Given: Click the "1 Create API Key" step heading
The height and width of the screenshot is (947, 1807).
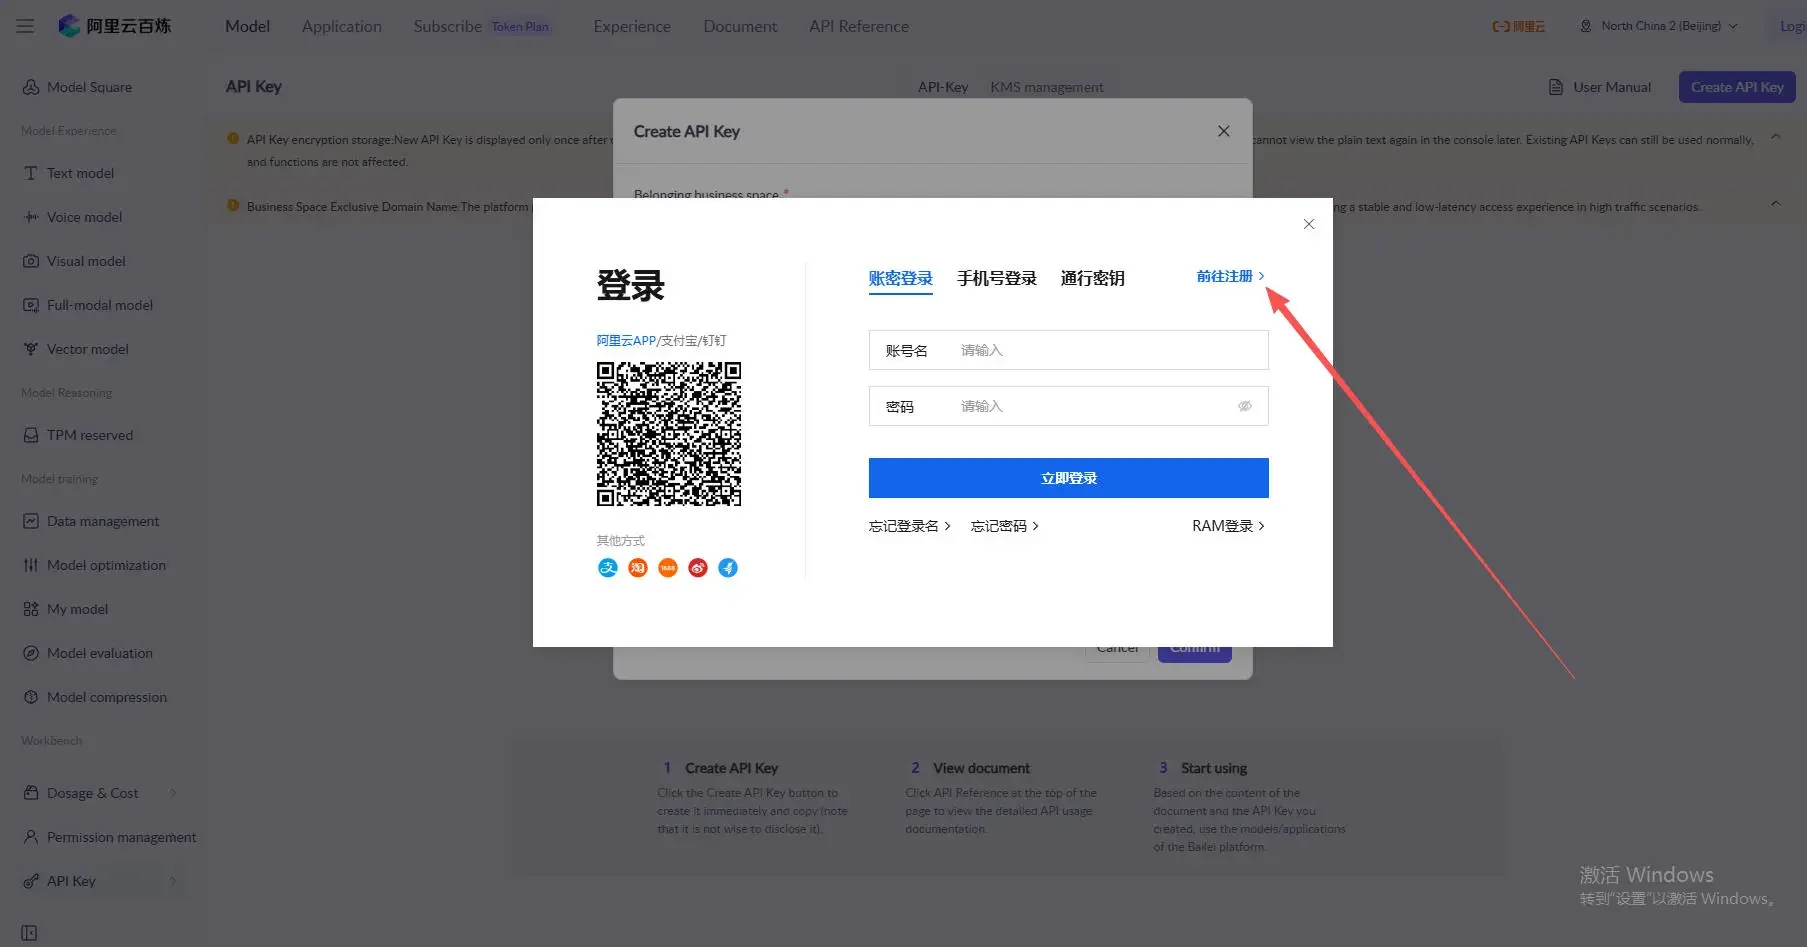Looking at the screenshot, I should pyautogui.click(x=720, y=768).
